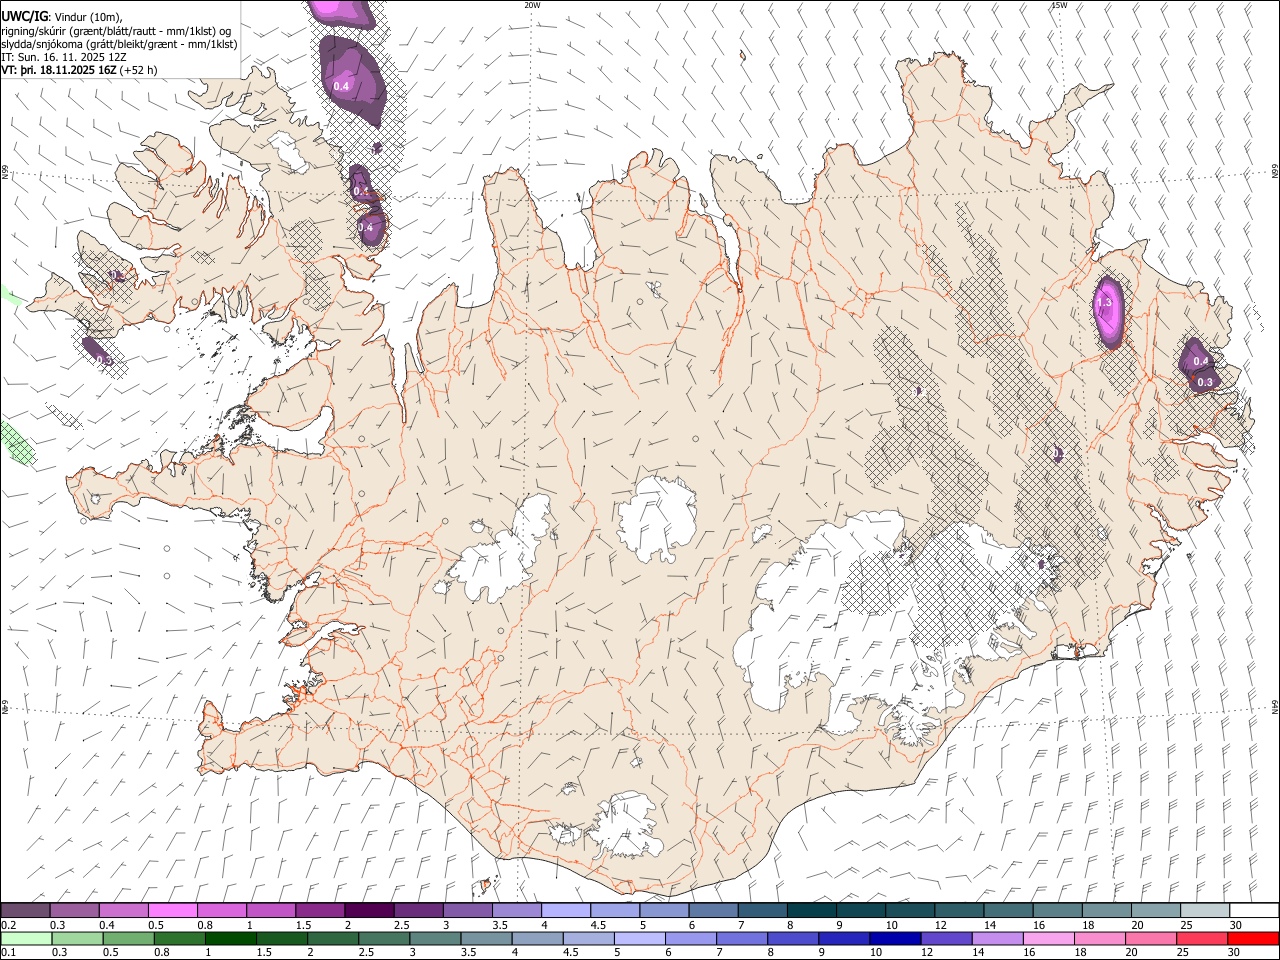Viewport: 1280px width, 960px height.
Task: Click the '30' label in the snow legend row
Action: click(x=1235, y=925)
